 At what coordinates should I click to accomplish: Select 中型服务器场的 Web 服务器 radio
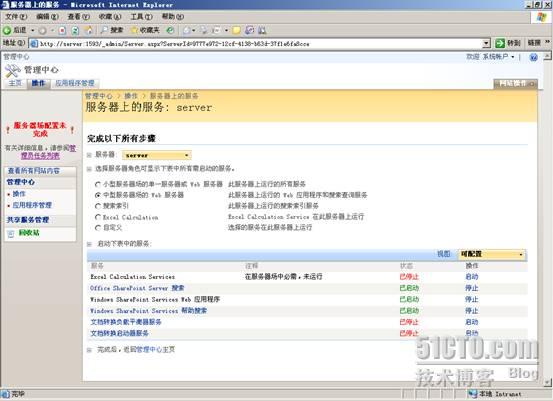click(98, 195)
